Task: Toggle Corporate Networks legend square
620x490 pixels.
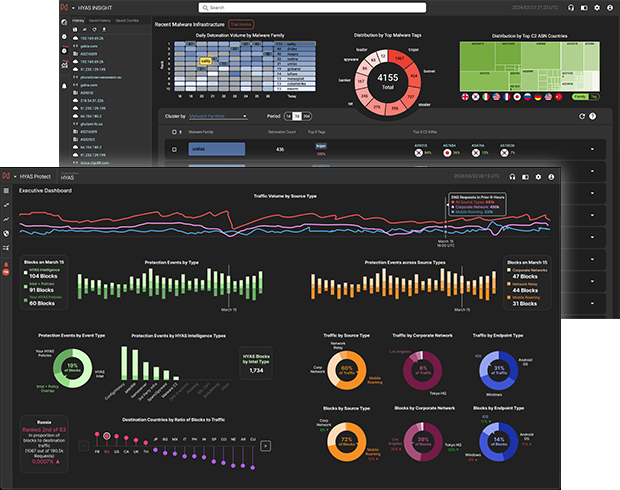Action: 509,270
